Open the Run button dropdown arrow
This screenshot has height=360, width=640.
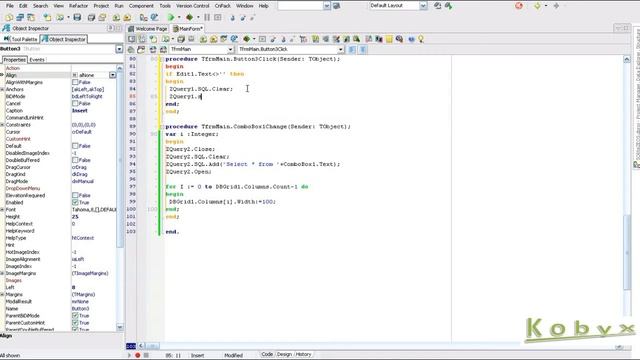coord(179,17)
